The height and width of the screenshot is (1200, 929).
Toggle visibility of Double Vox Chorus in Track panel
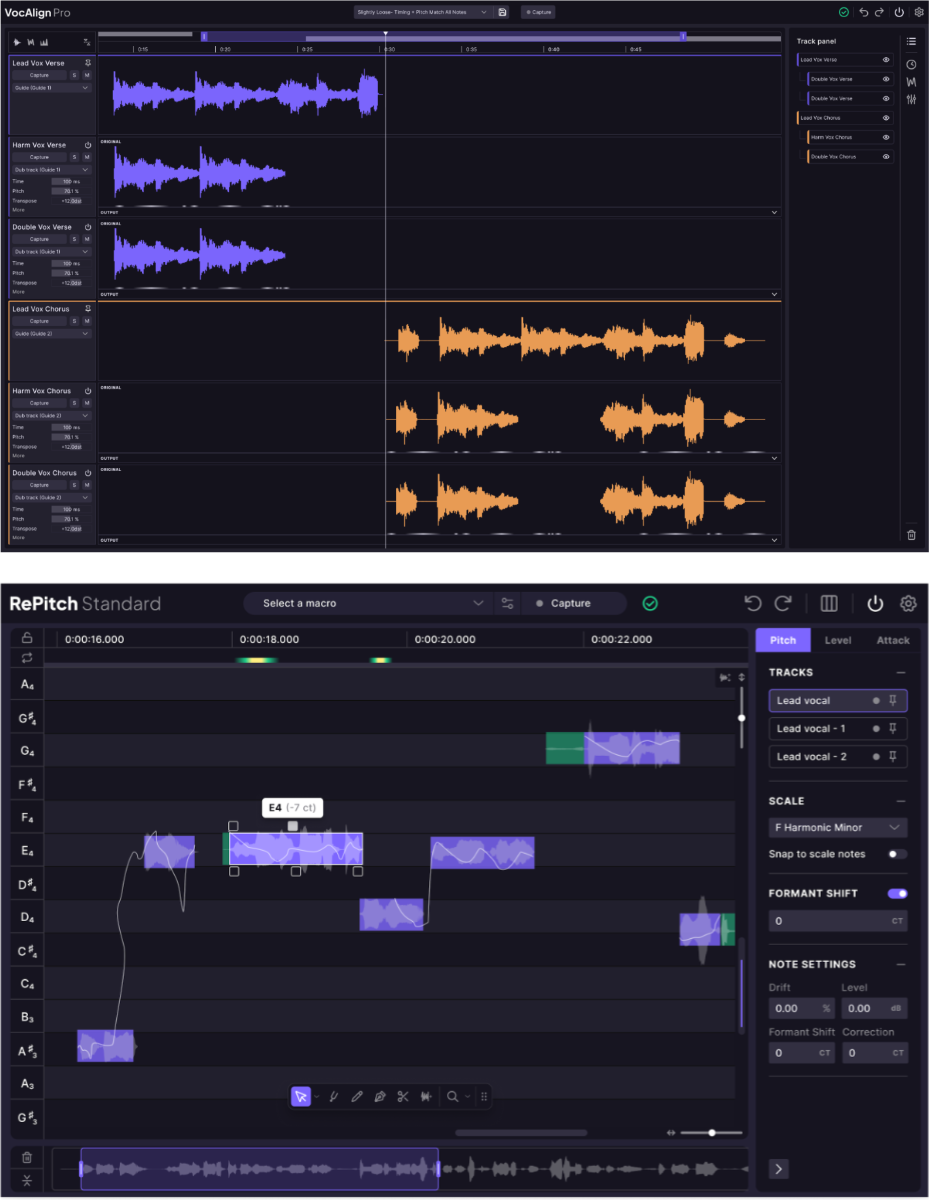click(886, 157)
